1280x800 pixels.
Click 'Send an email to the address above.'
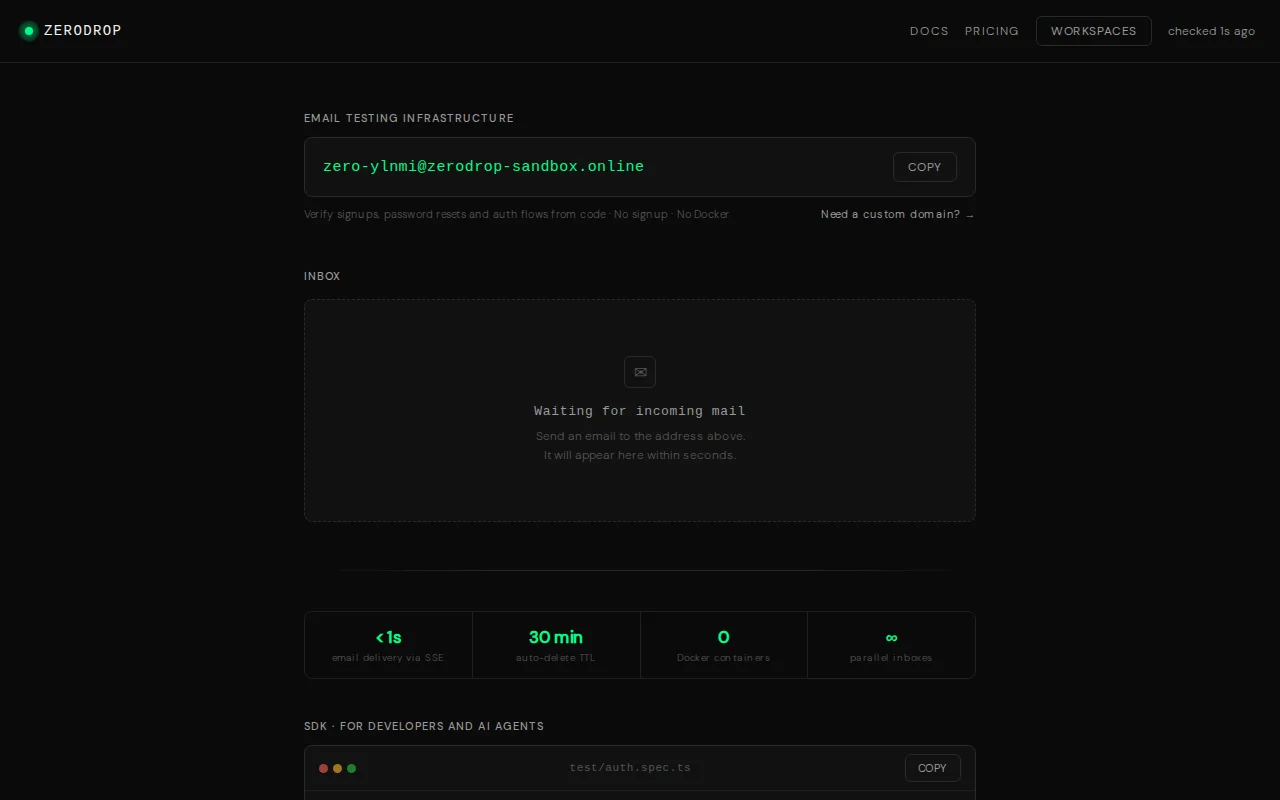(x=640, y=436)
